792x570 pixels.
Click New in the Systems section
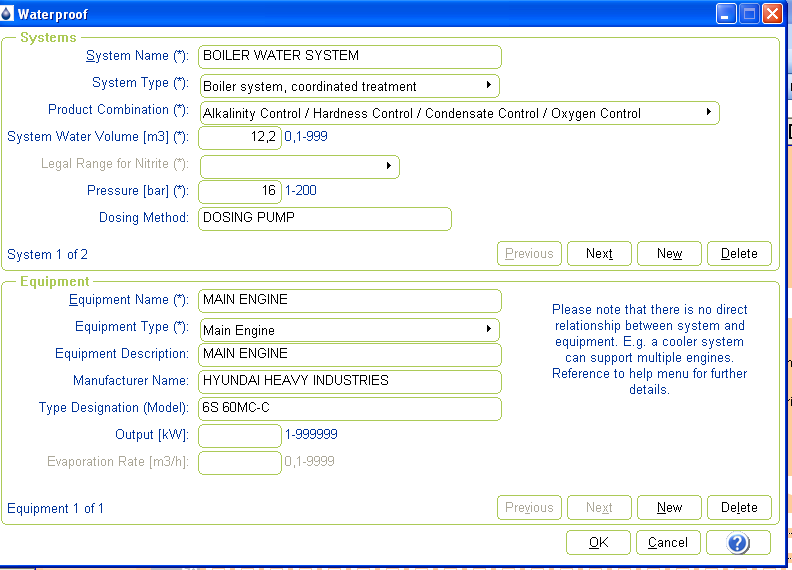[x=669, y=254]
